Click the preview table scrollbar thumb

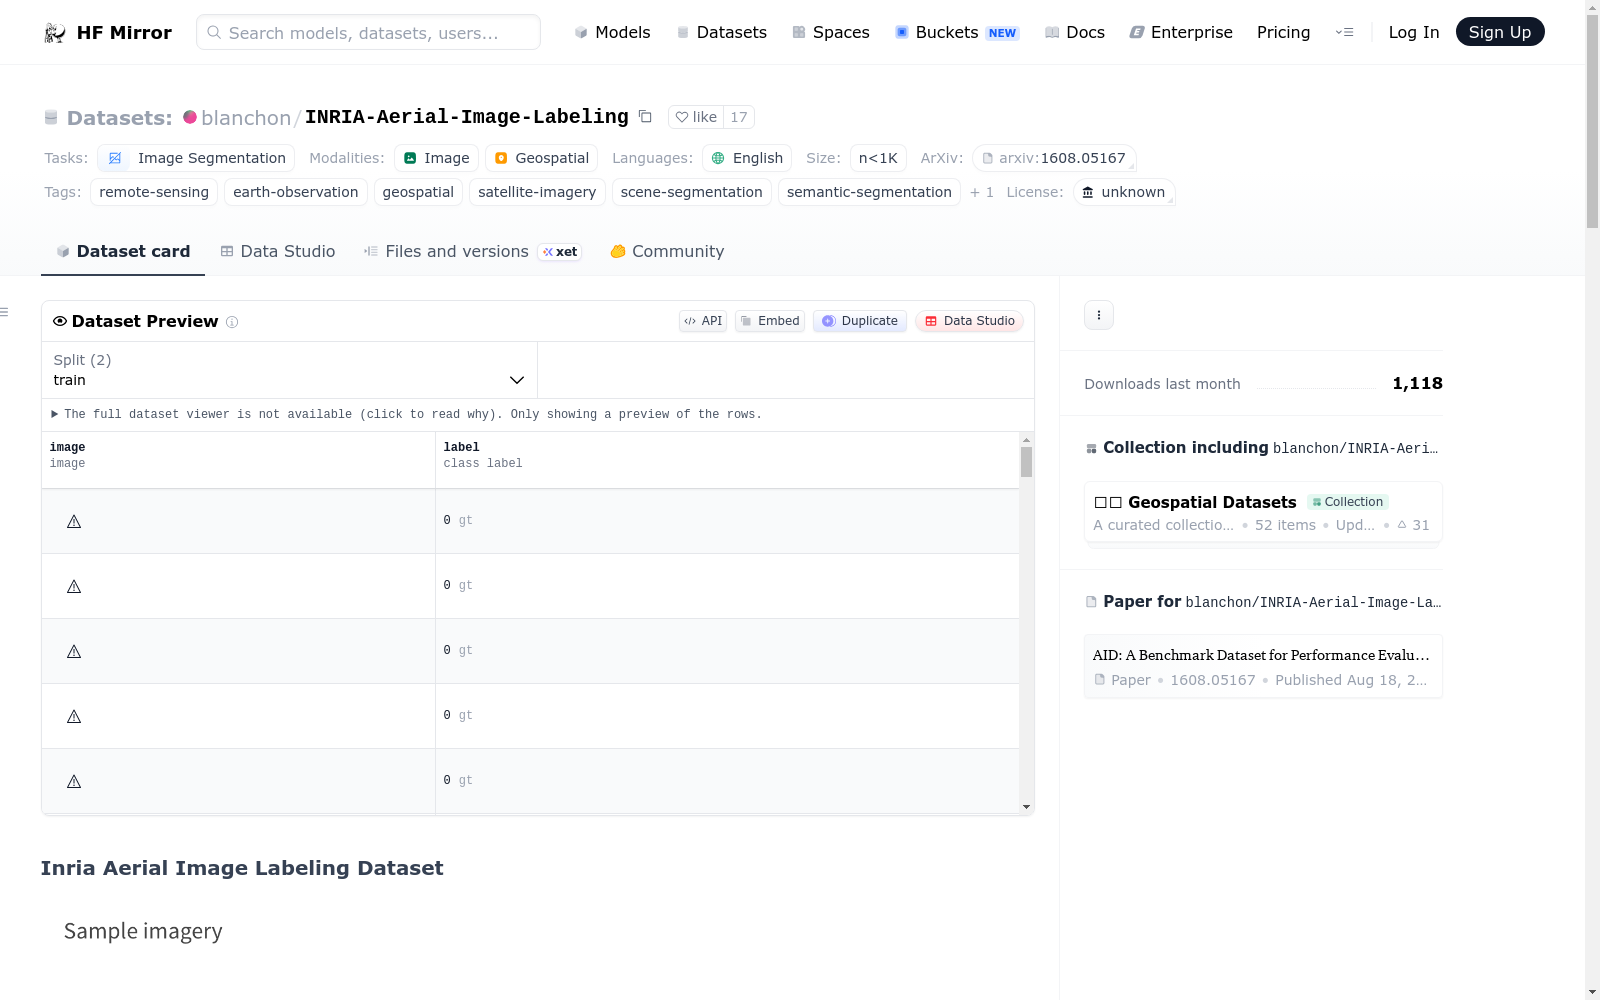point(1026,462)
